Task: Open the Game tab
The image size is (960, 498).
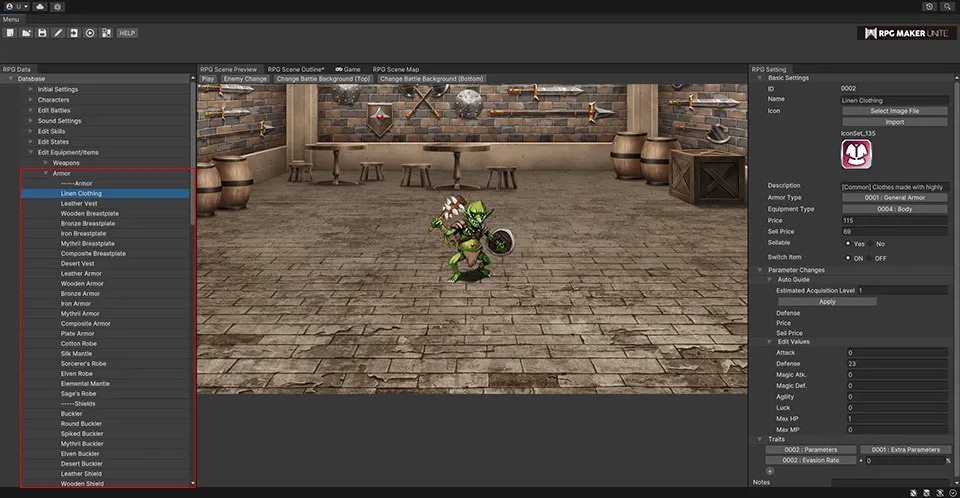Action: 348,69
